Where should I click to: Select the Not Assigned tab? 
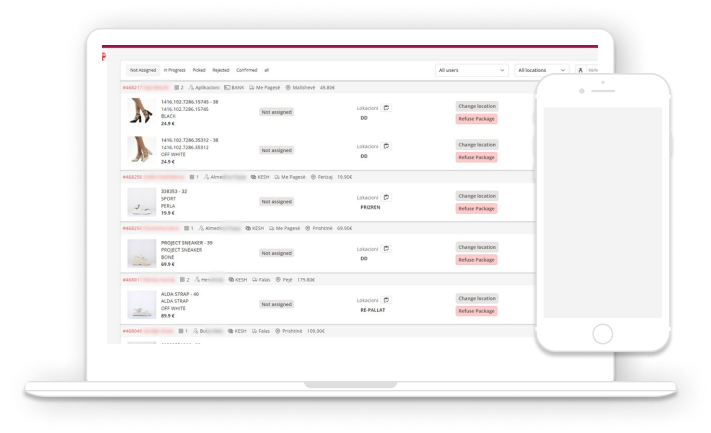click(x=143, y=70)
